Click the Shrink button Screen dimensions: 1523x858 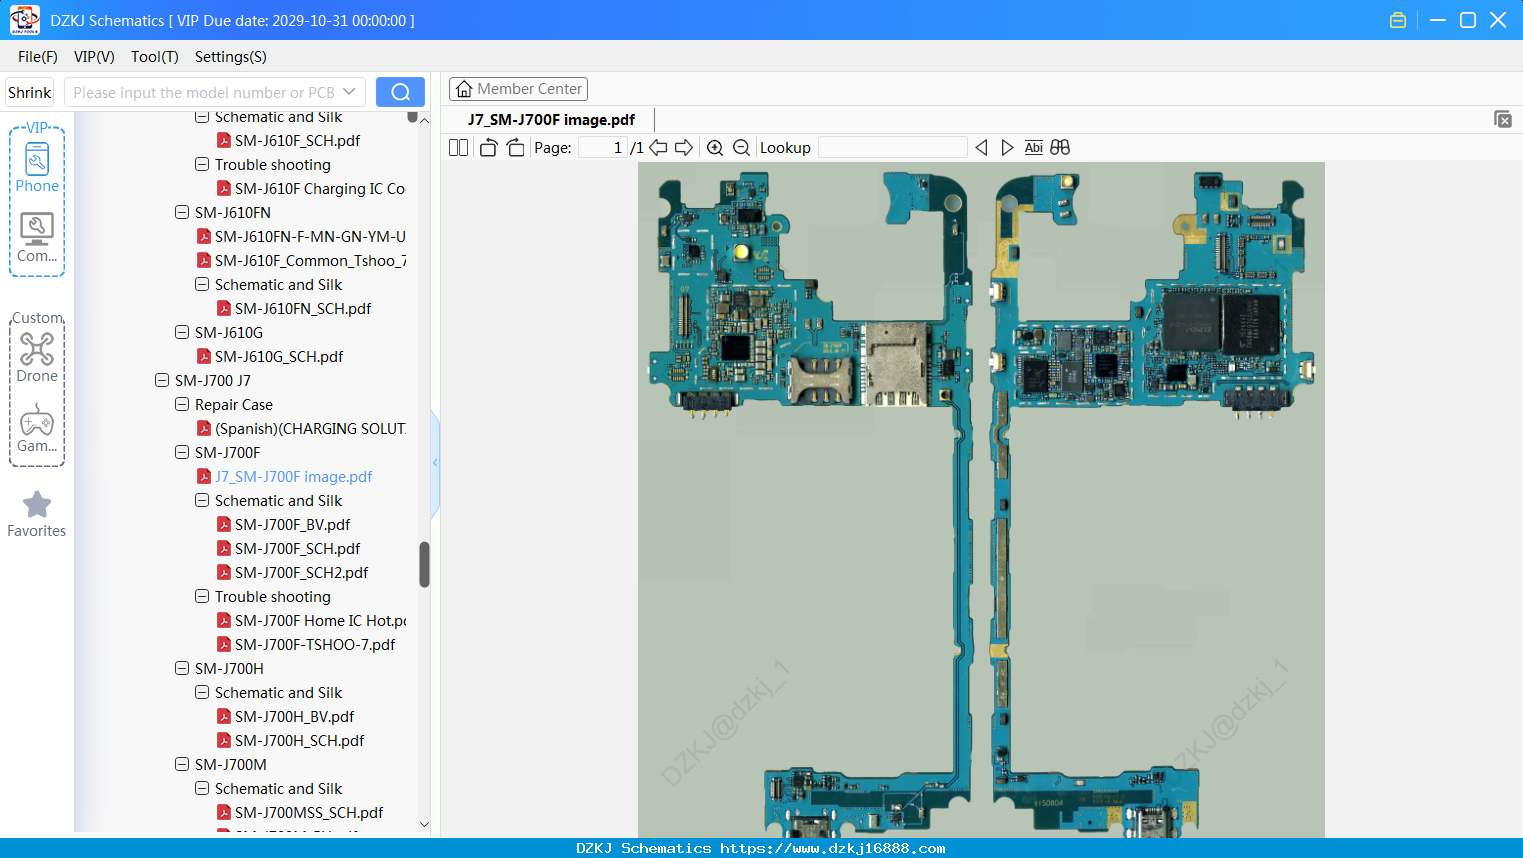point(30,92)
